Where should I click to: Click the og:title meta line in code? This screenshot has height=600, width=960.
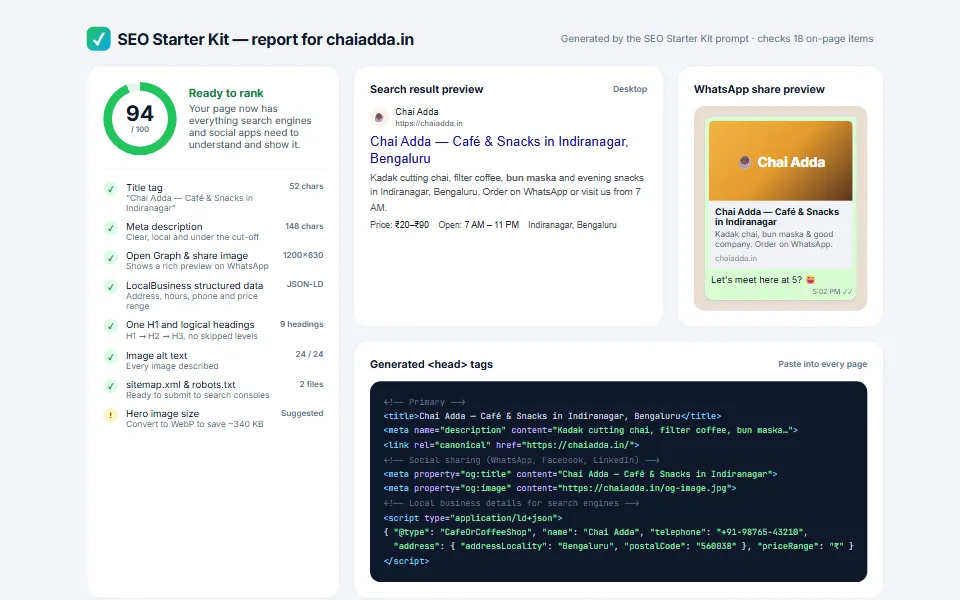580,474
